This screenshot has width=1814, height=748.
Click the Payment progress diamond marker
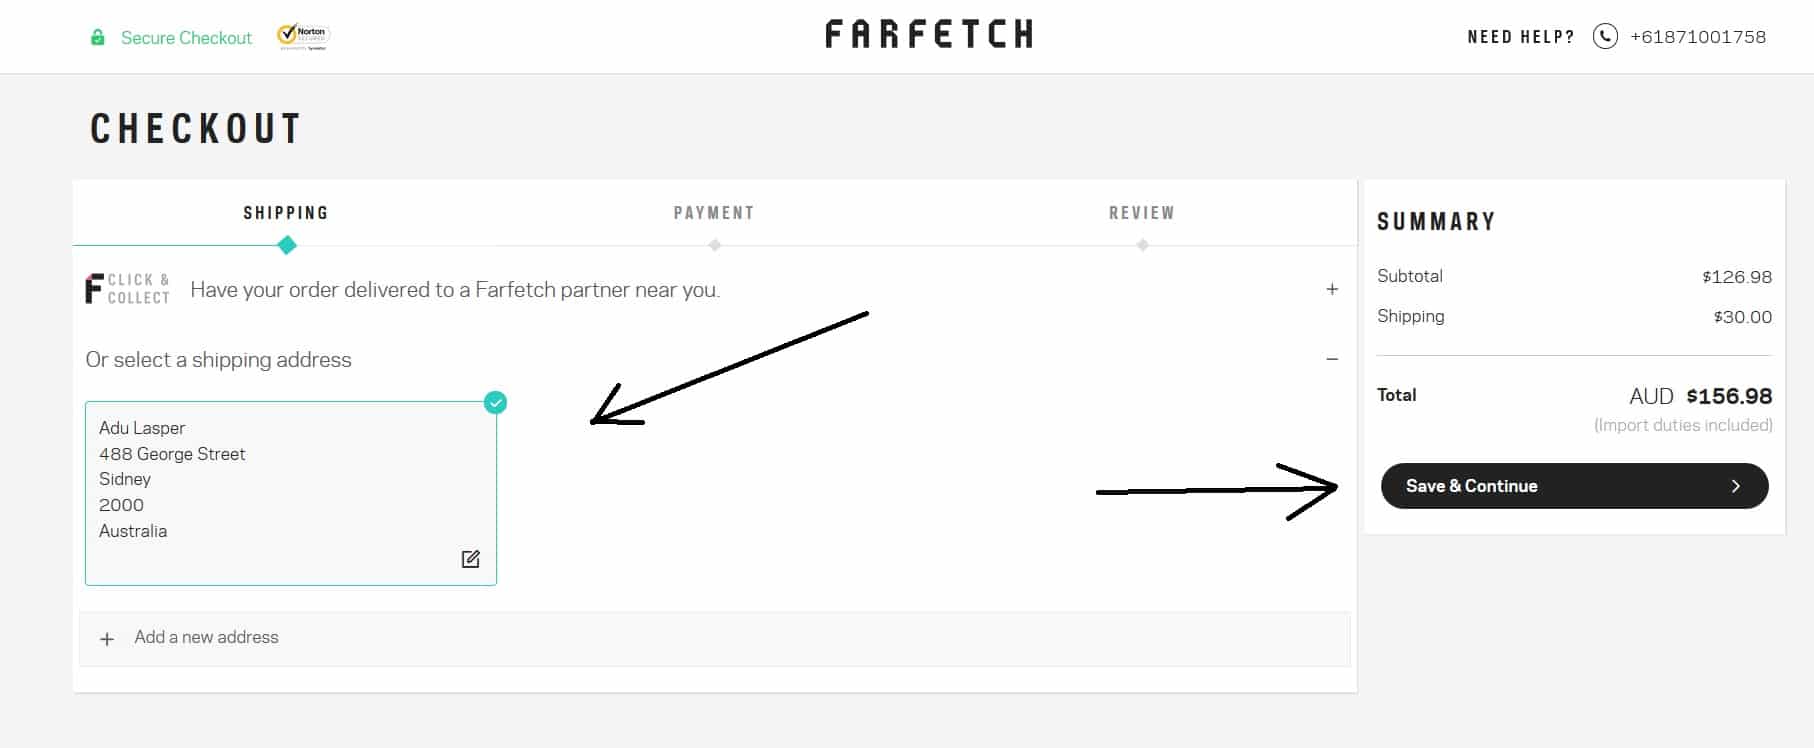[x=714, y=245]
